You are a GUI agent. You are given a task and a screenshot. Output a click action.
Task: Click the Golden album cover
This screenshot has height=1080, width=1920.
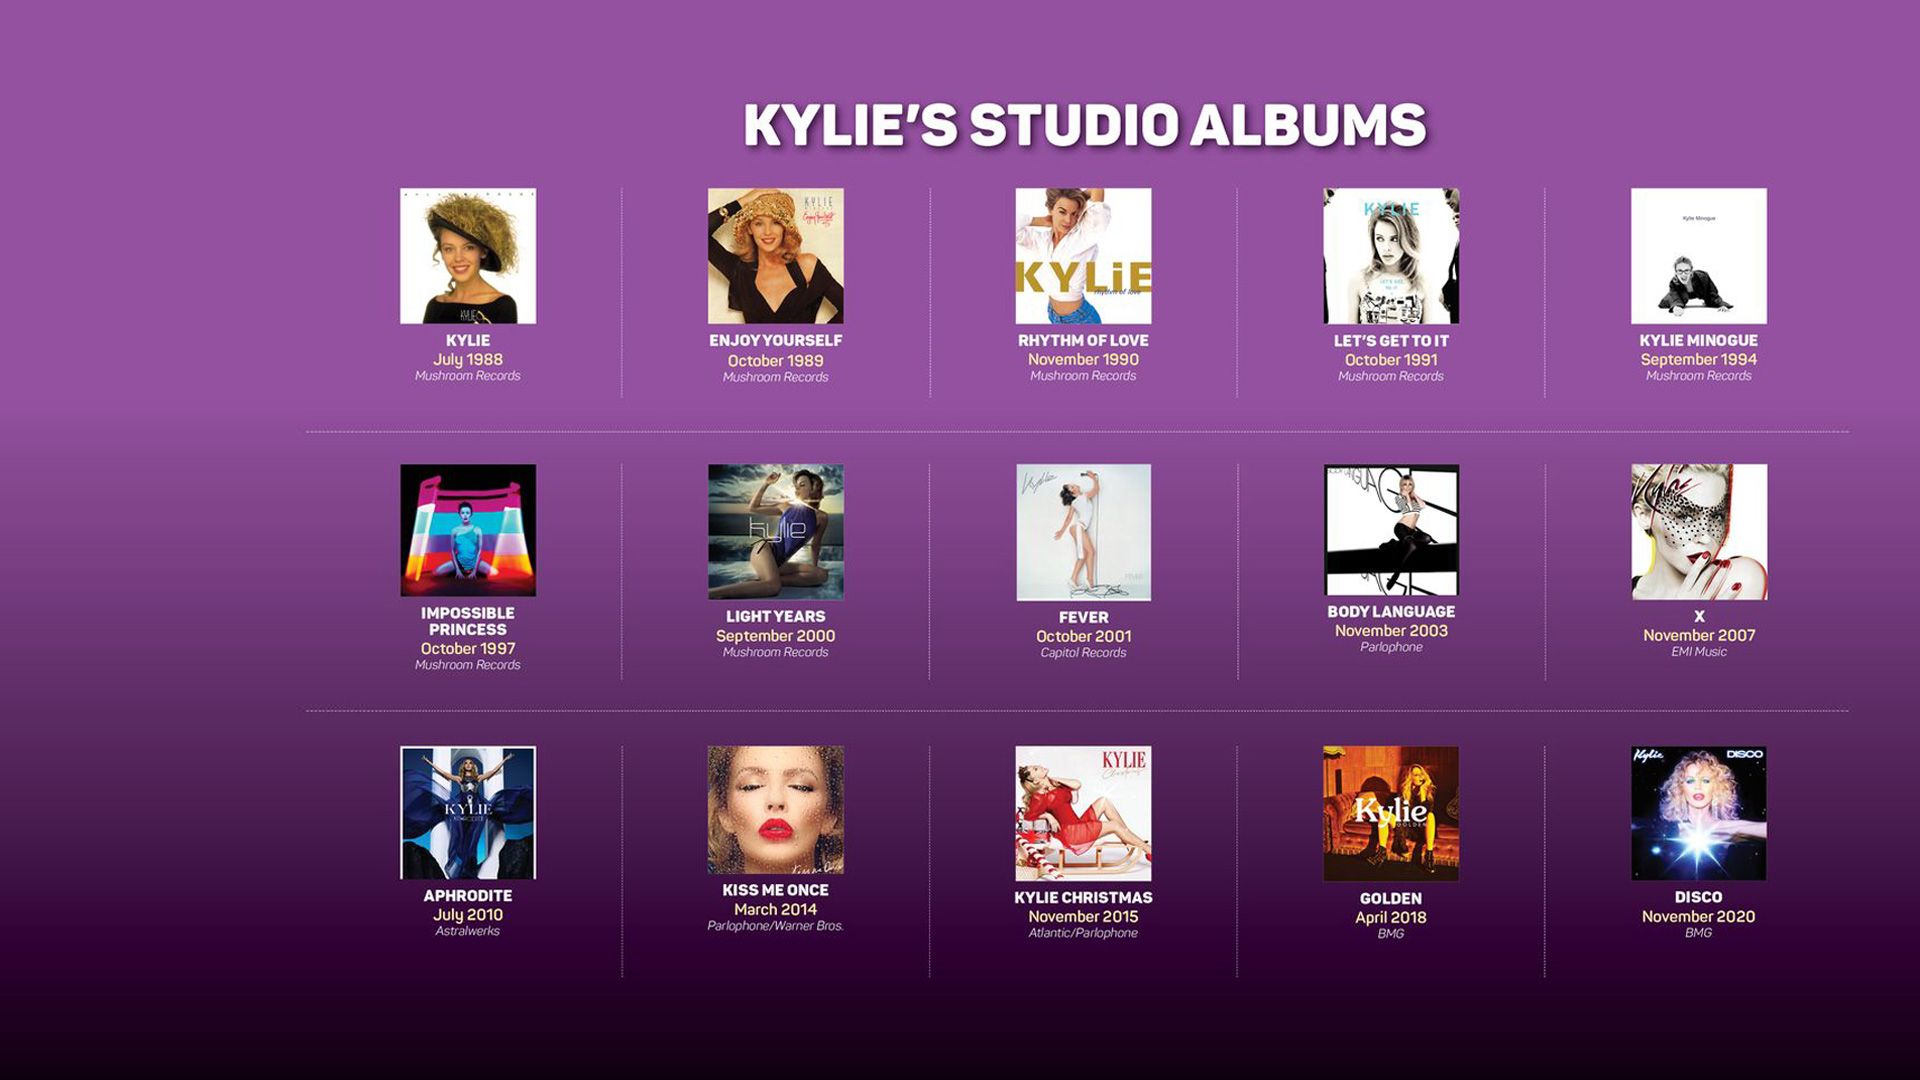[1391, 813]
